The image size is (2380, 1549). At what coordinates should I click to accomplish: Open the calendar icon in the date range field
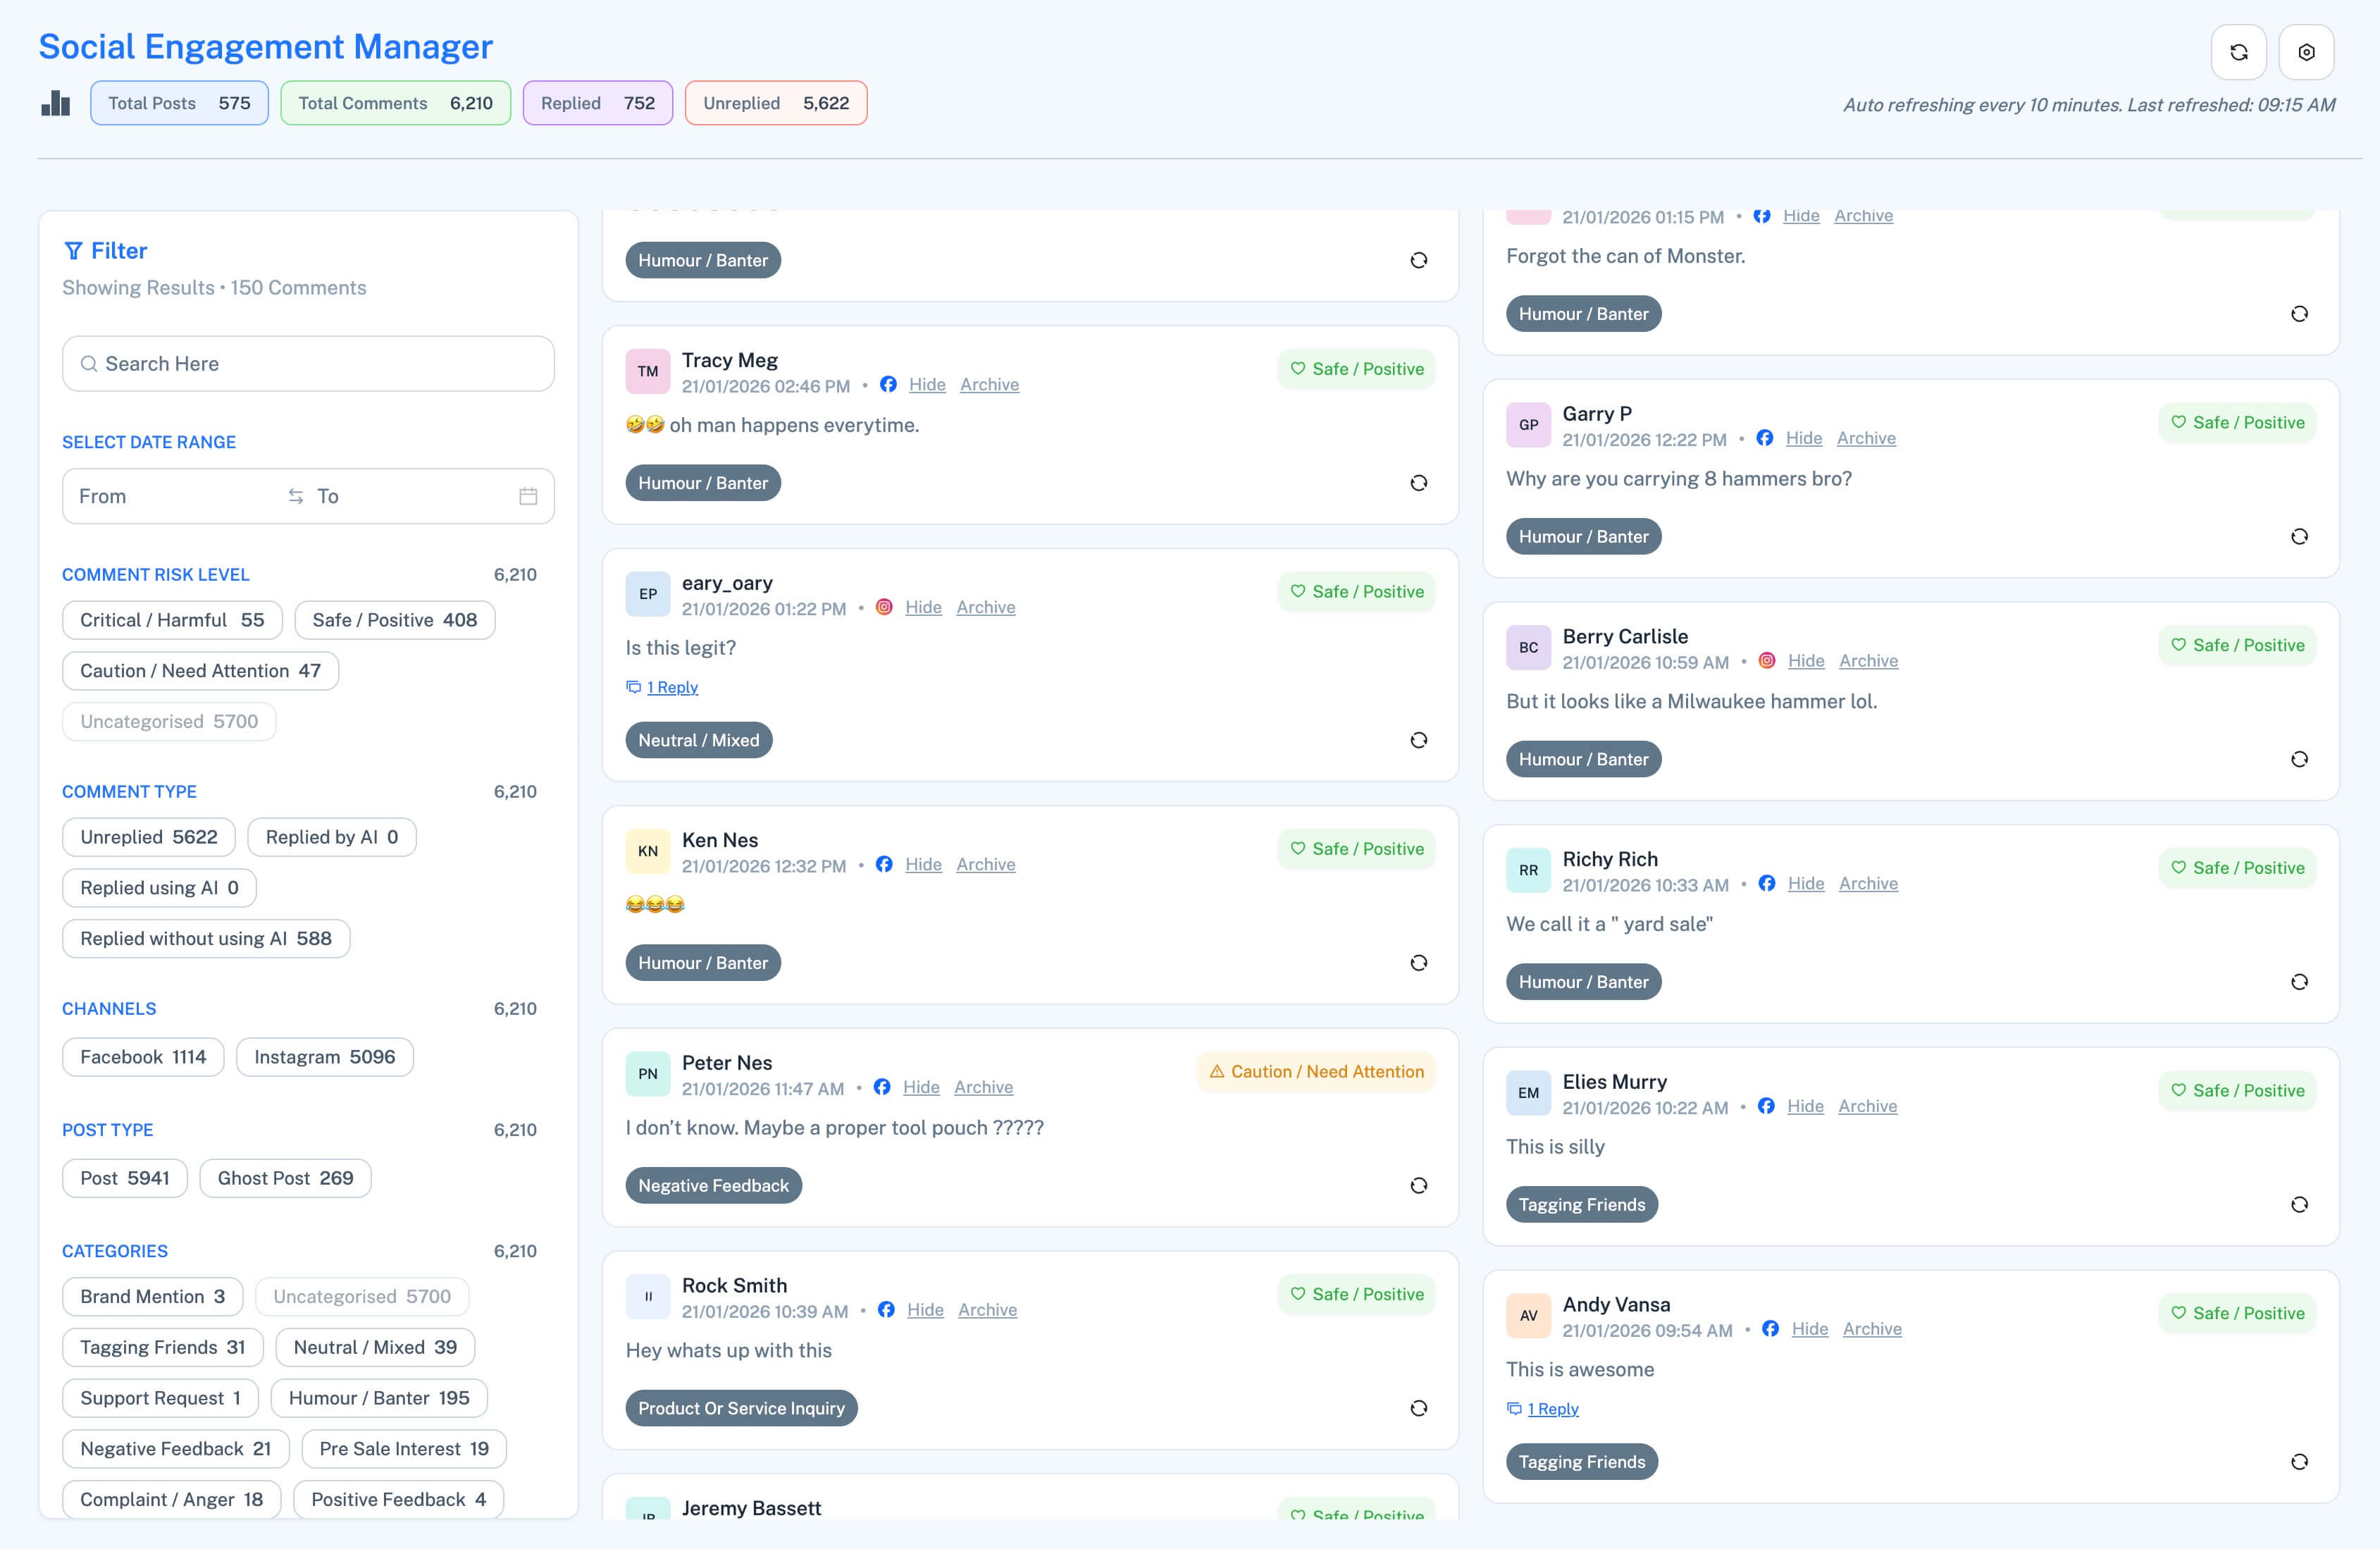[529, 495]
